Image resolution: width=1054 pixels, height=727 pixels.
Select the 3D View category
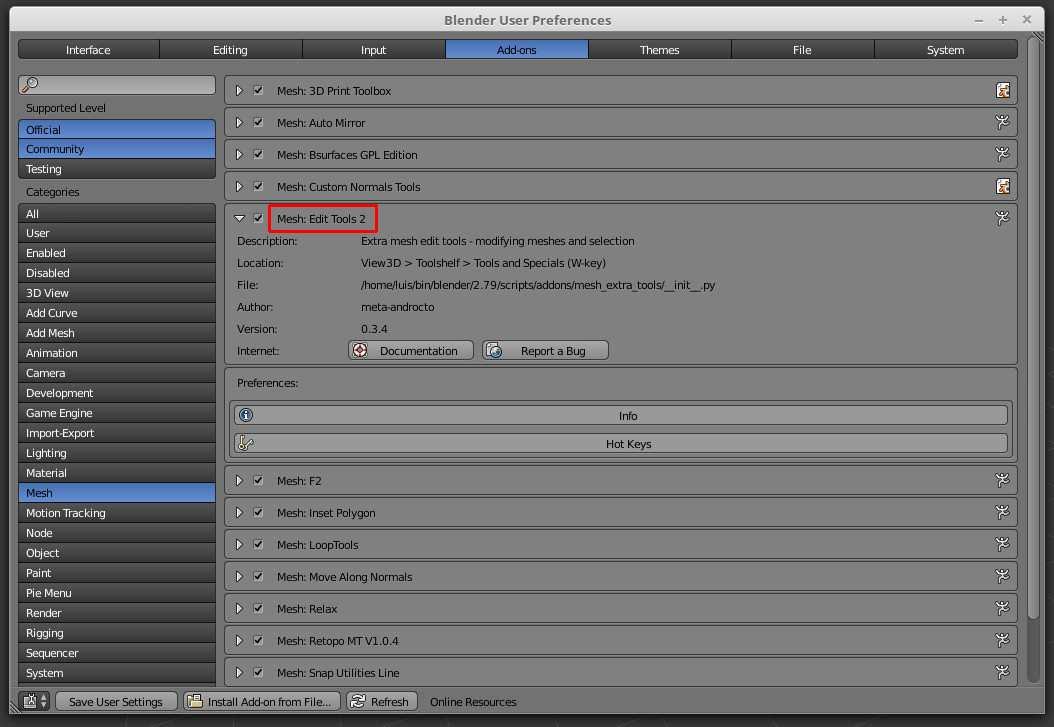point(117,293)
